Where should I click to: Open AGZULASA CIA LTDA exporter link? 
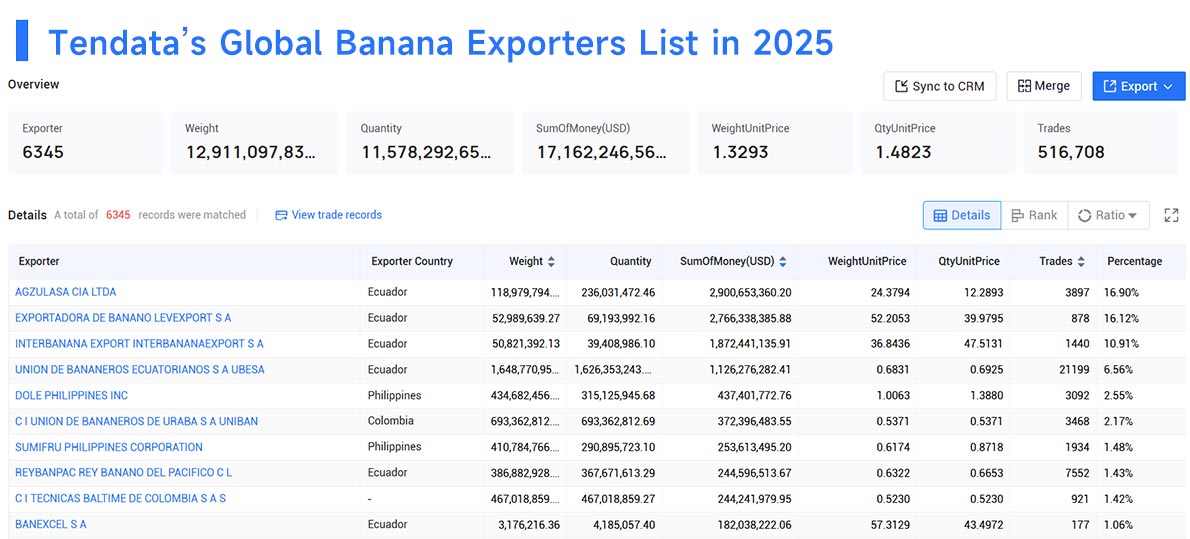(x=65, y=292)
